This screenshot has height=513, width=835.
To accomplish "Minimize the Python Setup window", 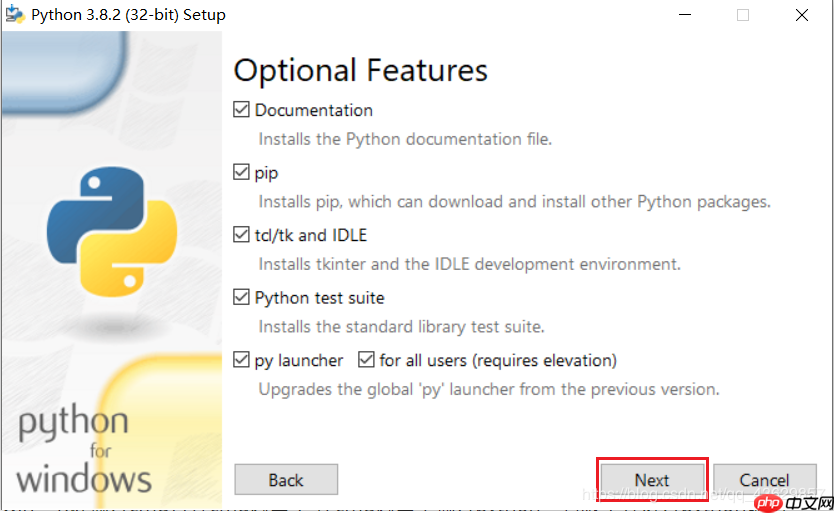I will pyautogui.click(x=685, y=15).
